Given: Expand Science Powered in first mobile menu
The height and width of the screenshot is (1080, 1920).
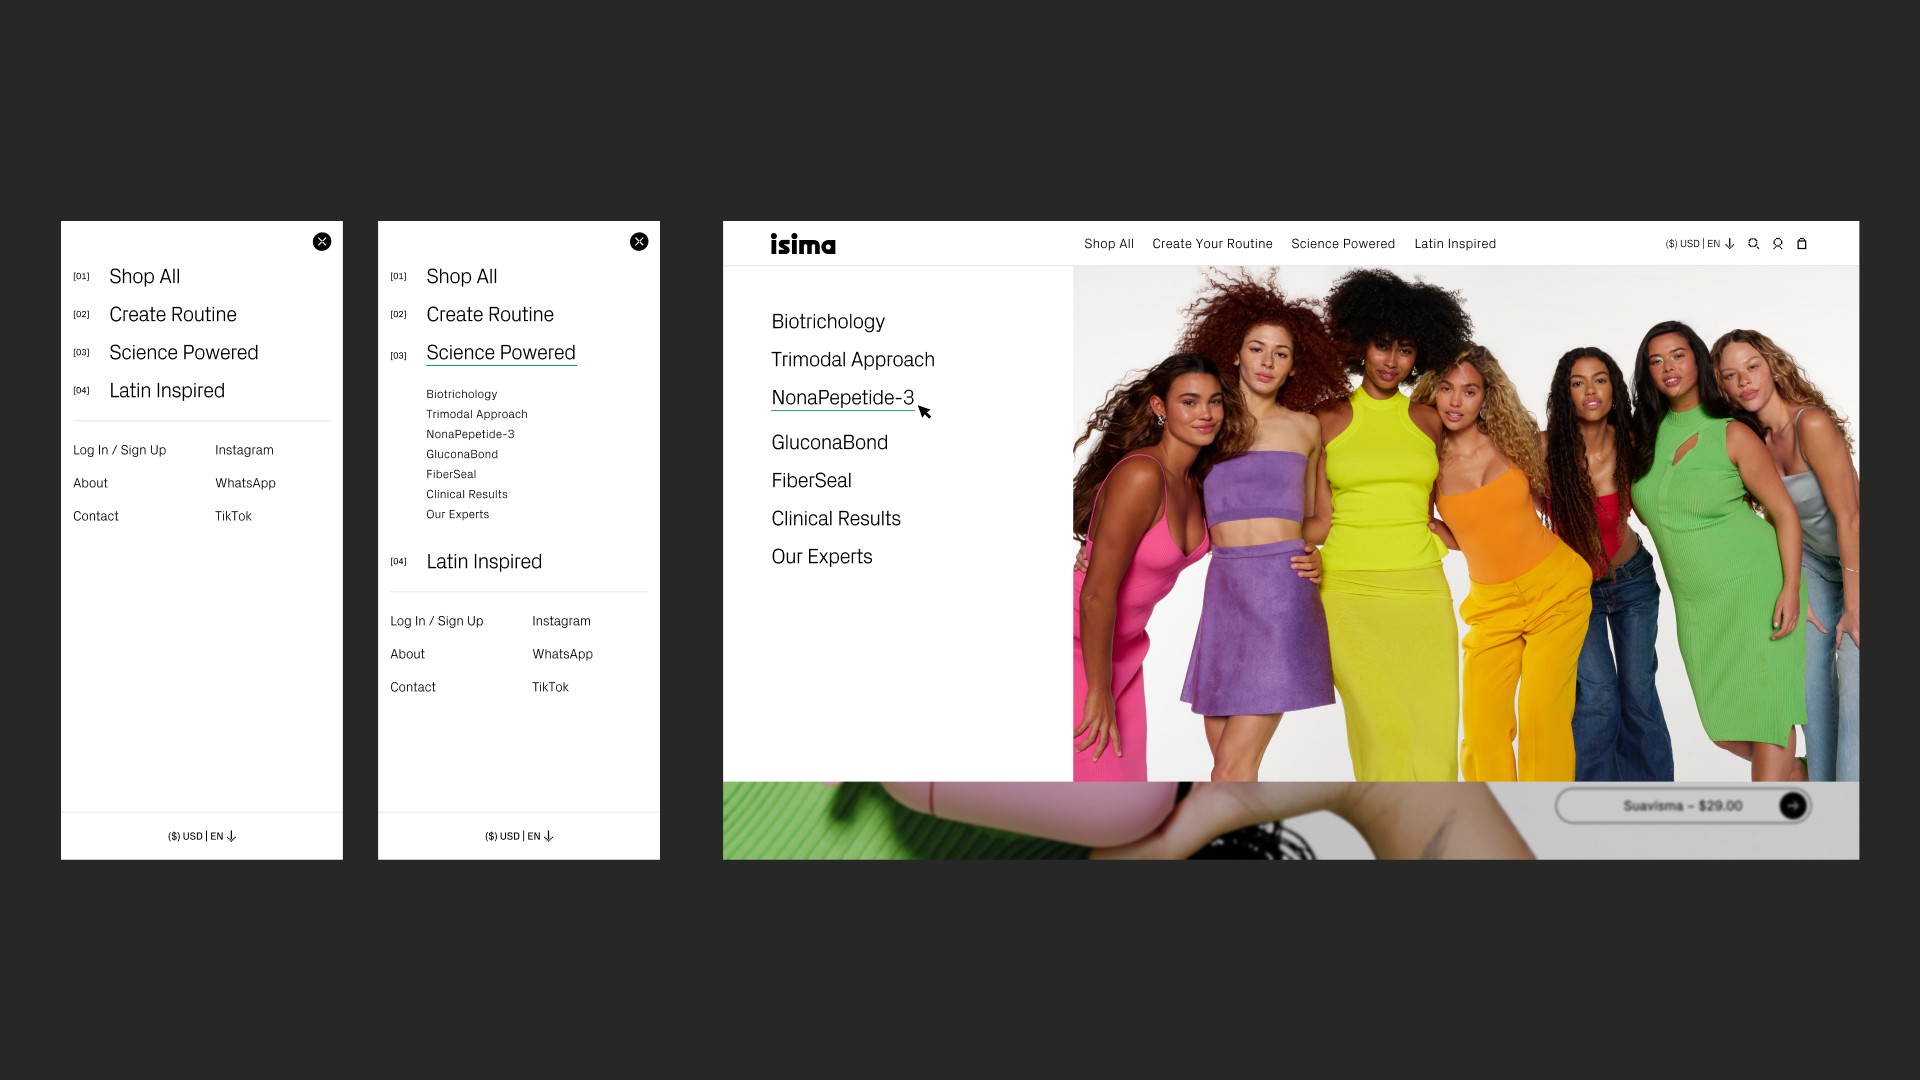Looking at the screenshot, I should tap(183, 353).
